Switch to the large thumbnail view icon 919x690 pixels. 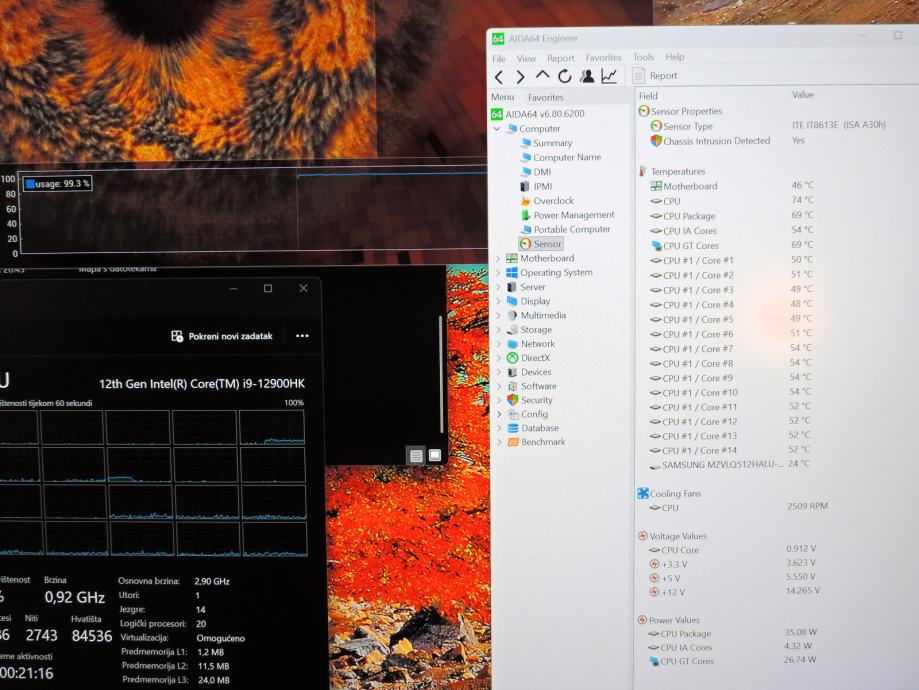(x=435, y=455)
